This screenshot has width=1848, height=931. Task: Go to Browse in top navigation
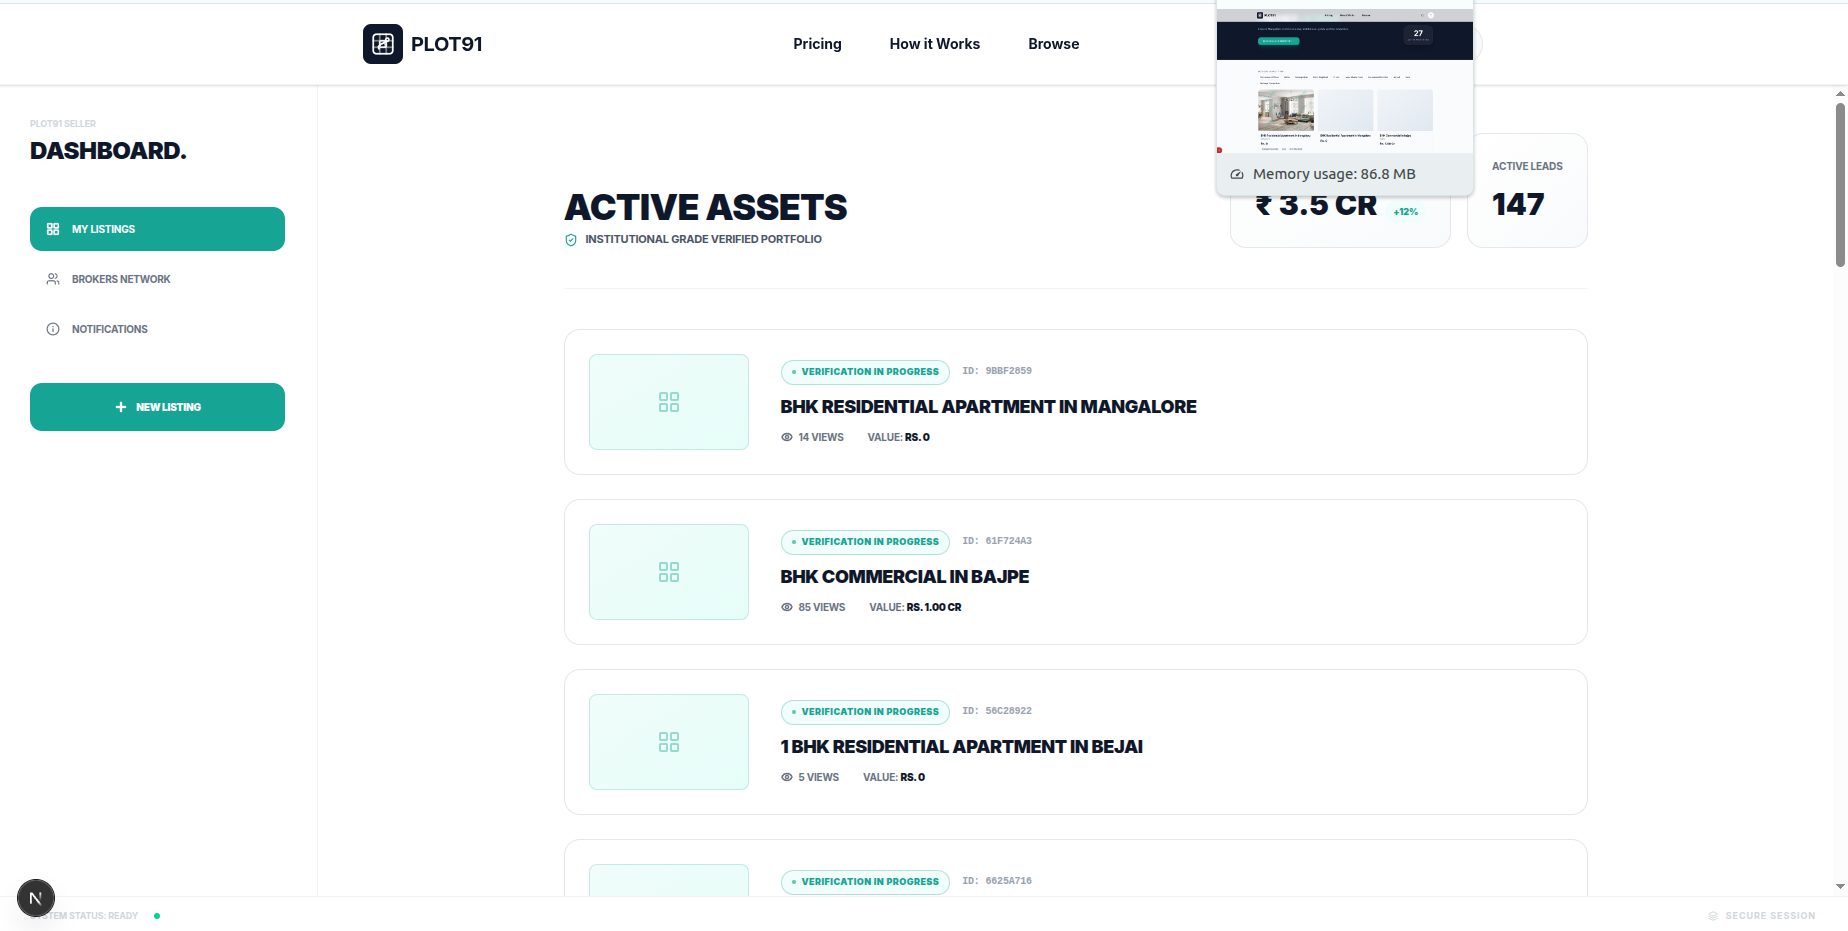(x=1053, y=44)
